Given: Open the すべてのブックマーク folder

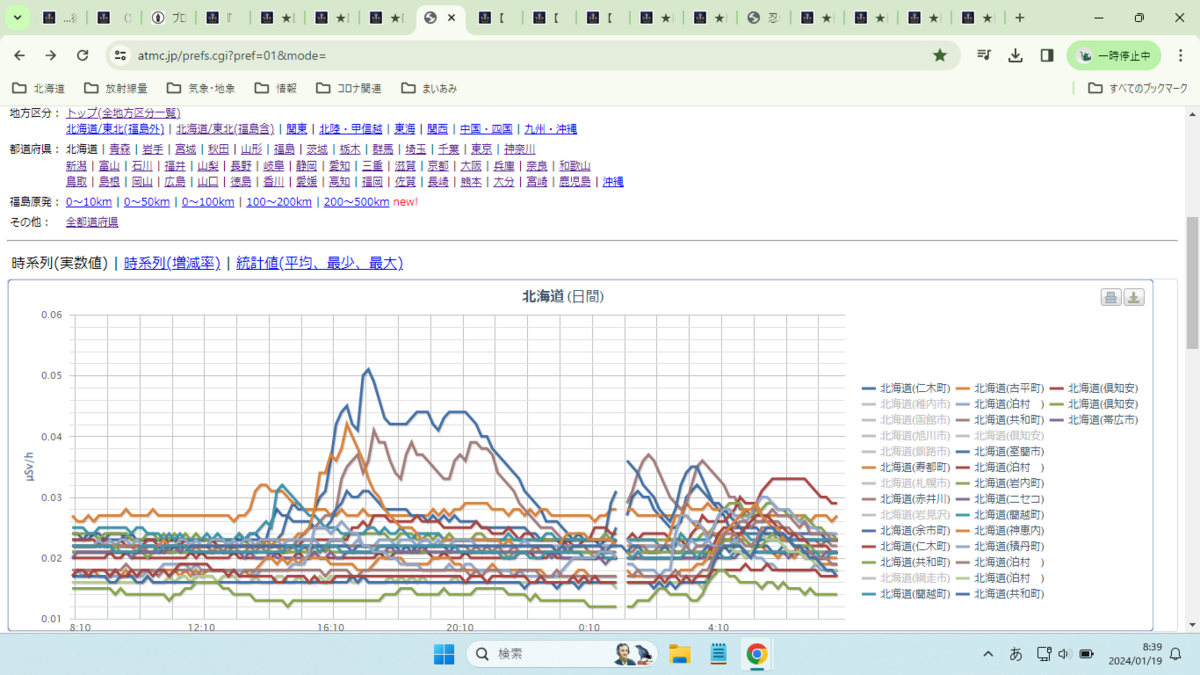Looking at the screenshot, I should pyautogui.click(x=1138, y=88).
